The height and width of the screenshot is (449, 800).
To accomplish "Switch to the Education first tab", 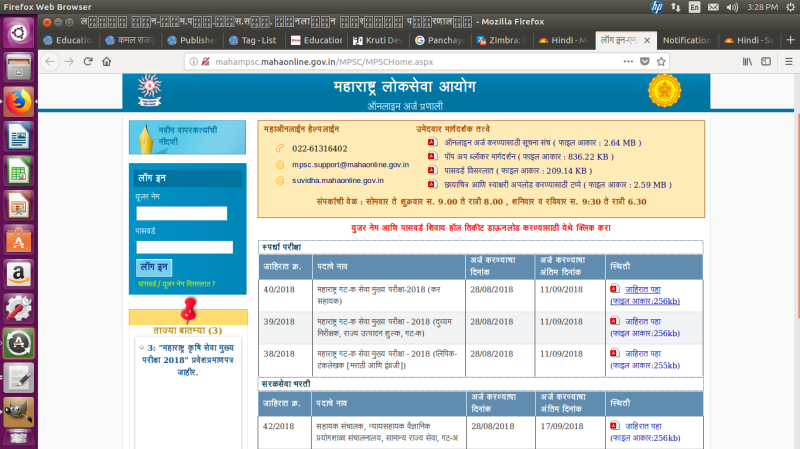I will (68, 40).
